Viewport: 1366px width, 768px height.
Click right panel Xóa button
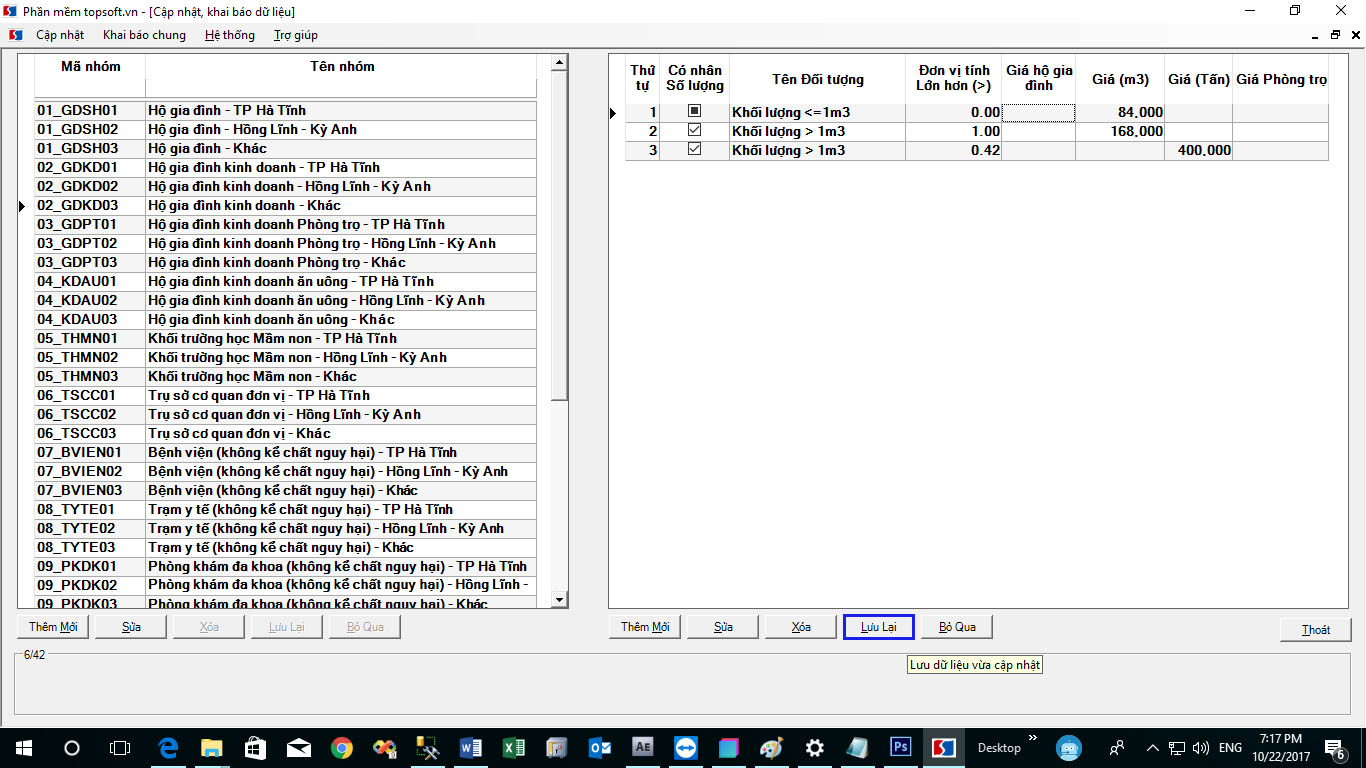click(x=801, y=627)
